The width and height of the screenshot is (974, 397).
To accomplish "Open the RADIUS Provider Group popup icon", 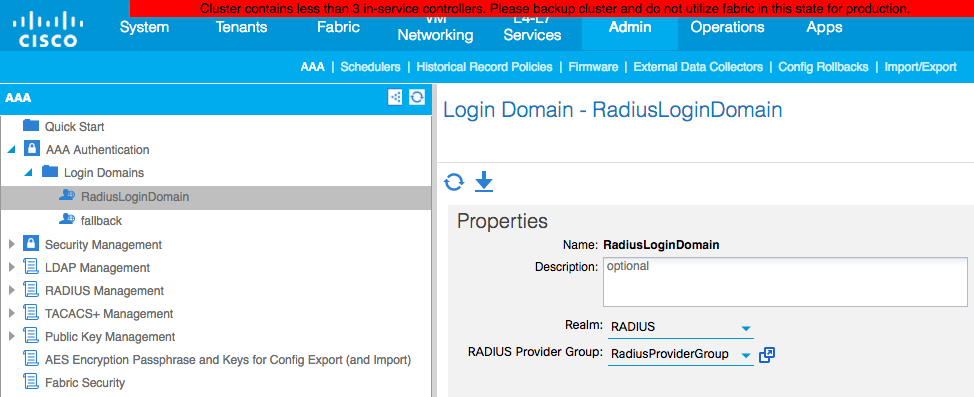I will point(767,355).
